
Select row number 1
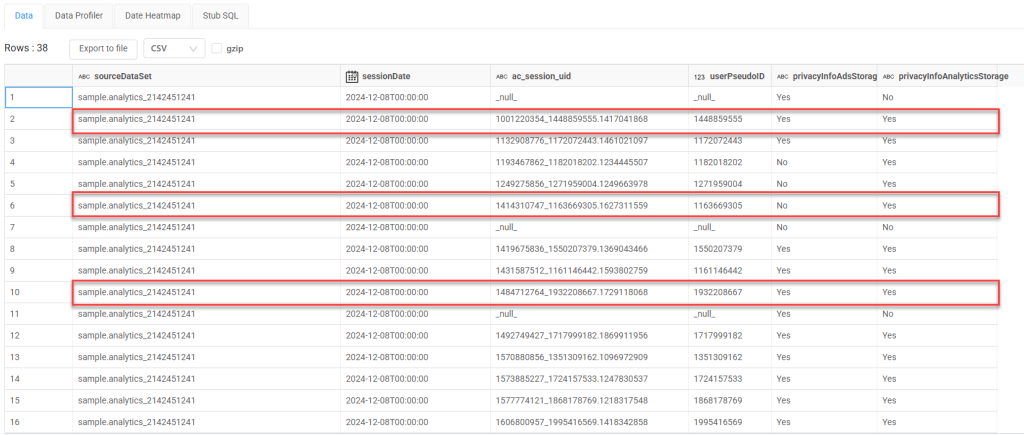(39, 97)
